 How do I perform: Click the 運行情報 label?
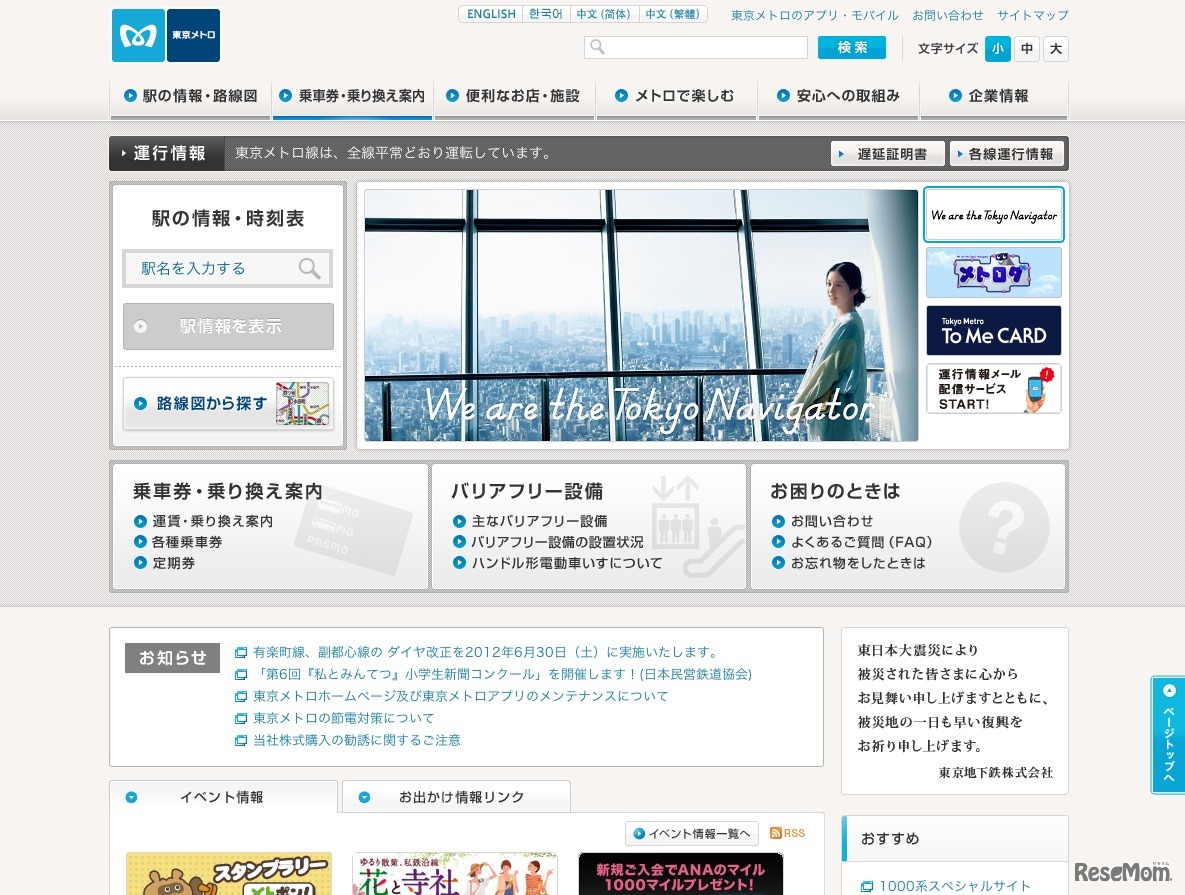pyautogui.click(x=167, y=153)
